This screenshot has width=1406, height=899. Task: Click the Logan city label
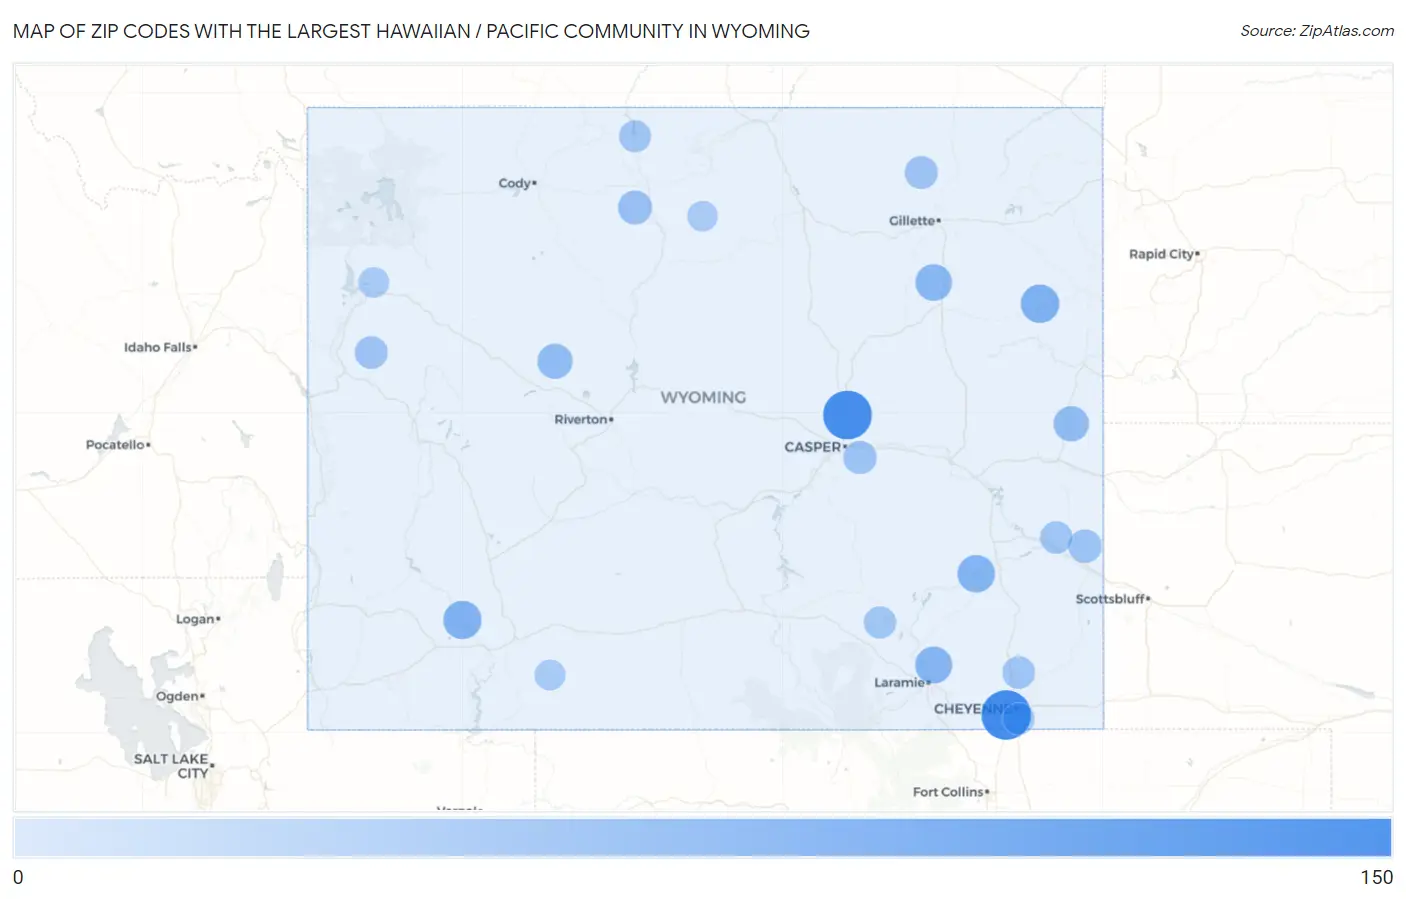198,619
